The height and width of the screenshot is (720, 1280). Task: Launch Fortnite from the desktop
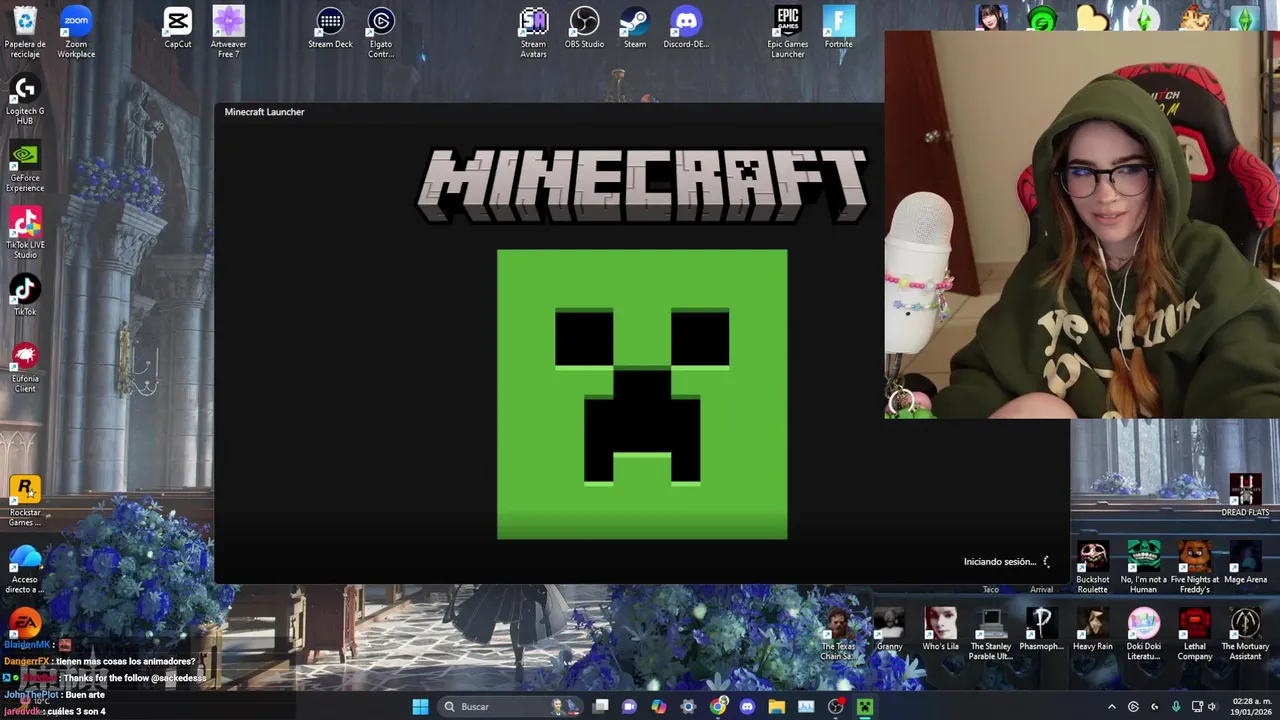(x=839, y=28)
